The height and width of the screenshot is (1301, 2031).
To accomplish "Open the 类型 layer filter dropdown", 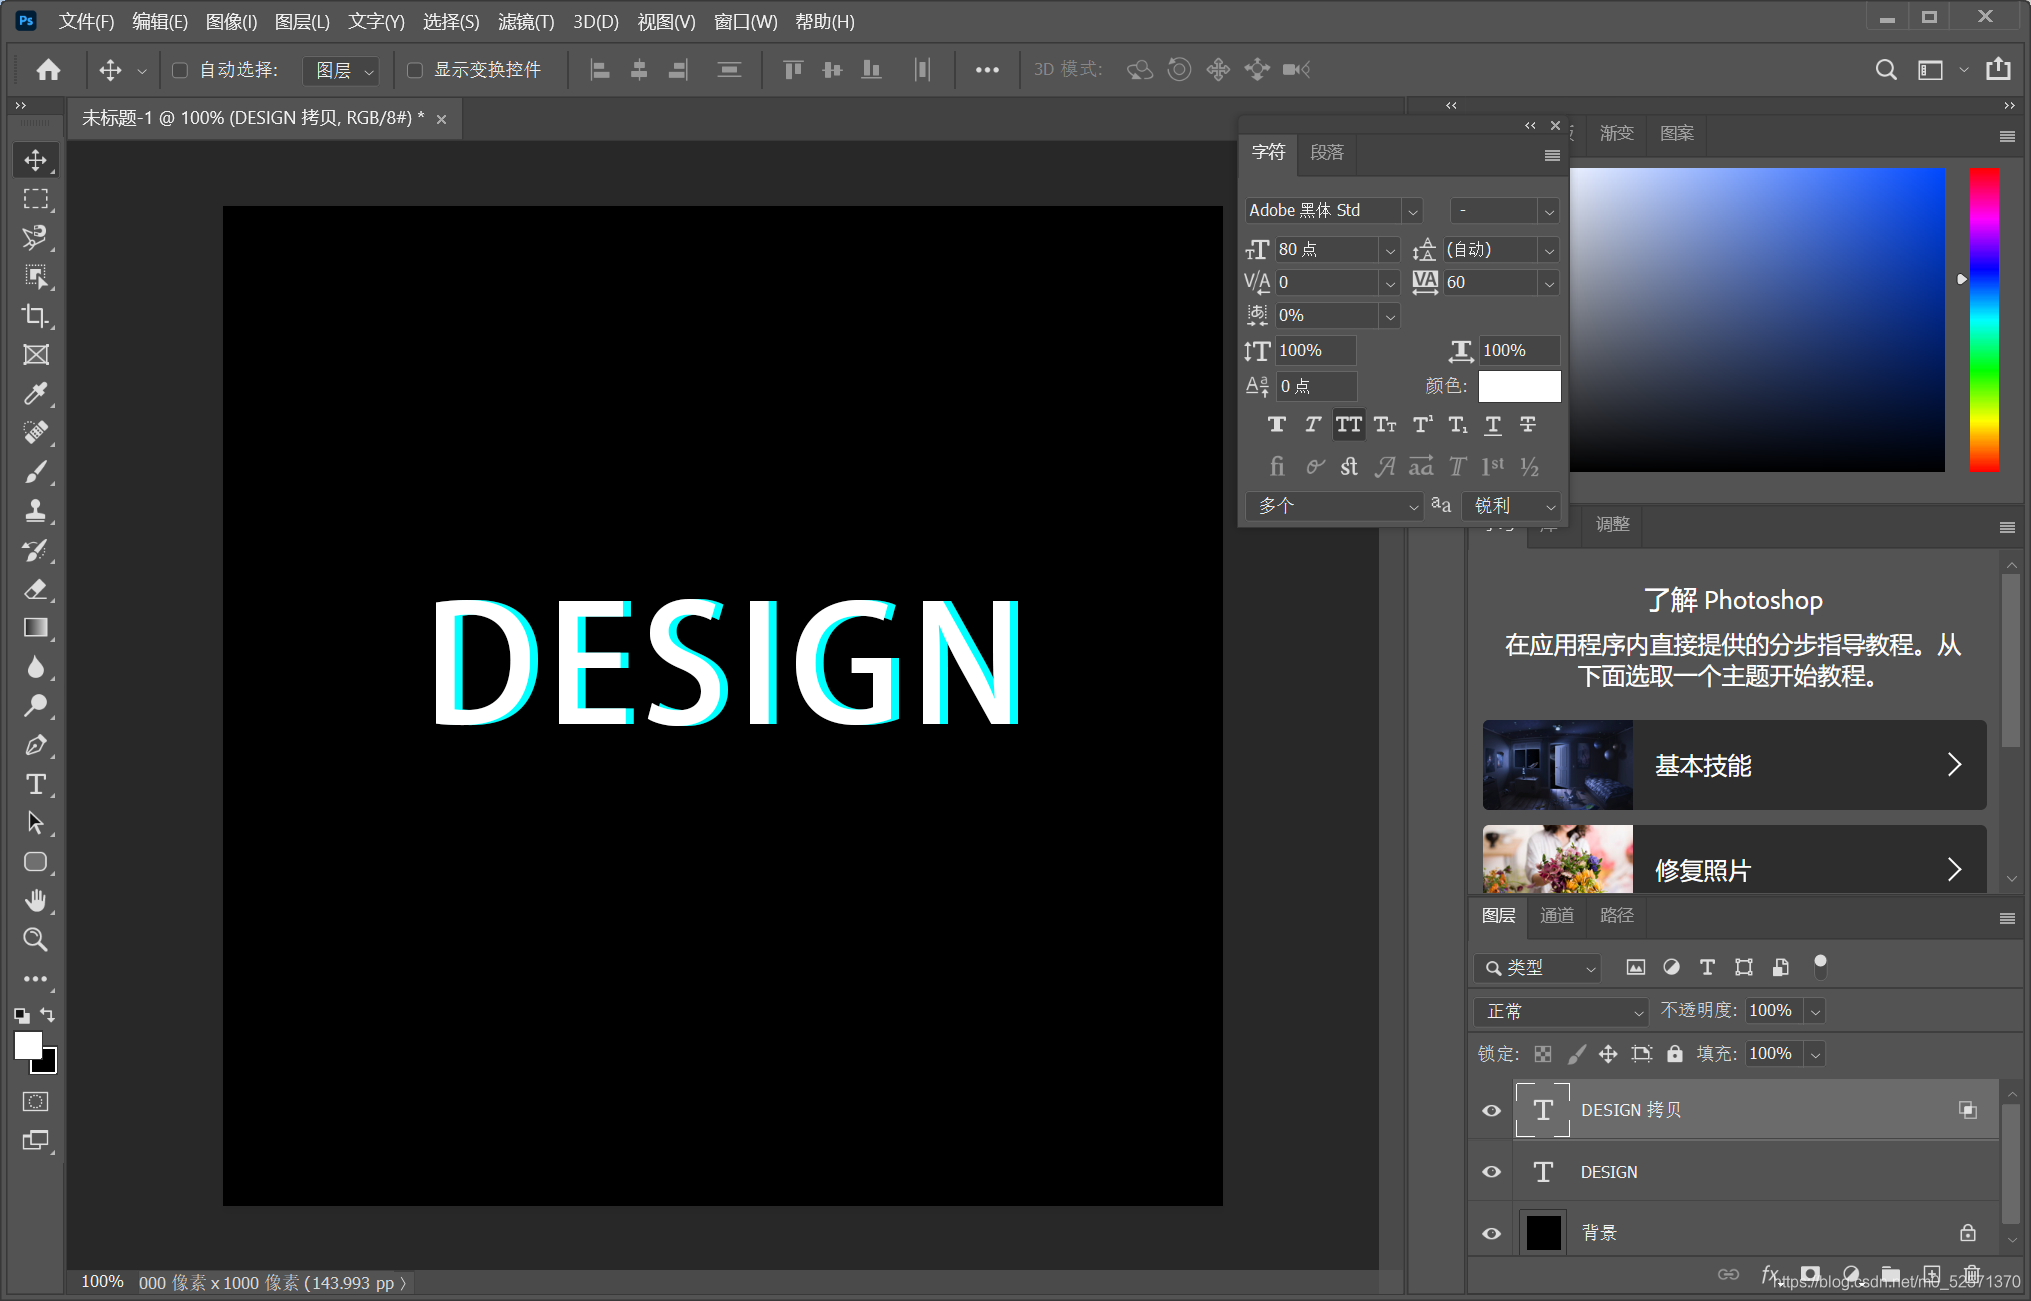I will (1538, 968).
